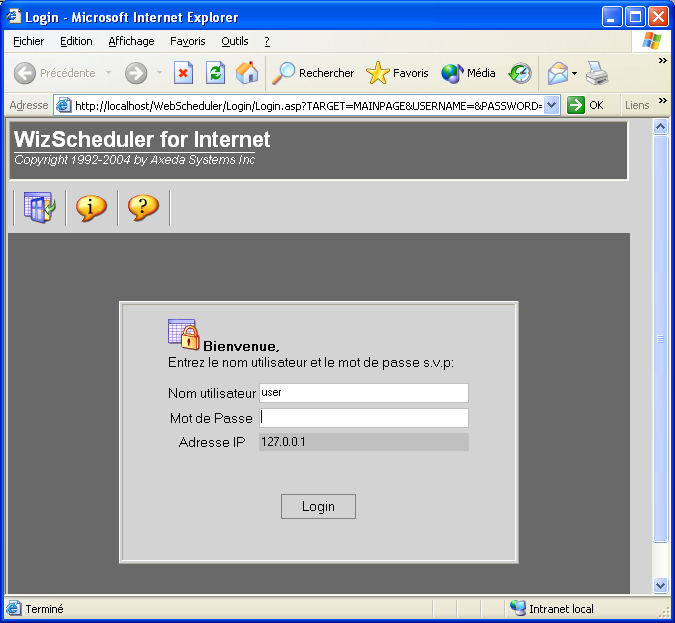675x623 pixels.
Task: Click the address bar URL text
Action: 308,105
